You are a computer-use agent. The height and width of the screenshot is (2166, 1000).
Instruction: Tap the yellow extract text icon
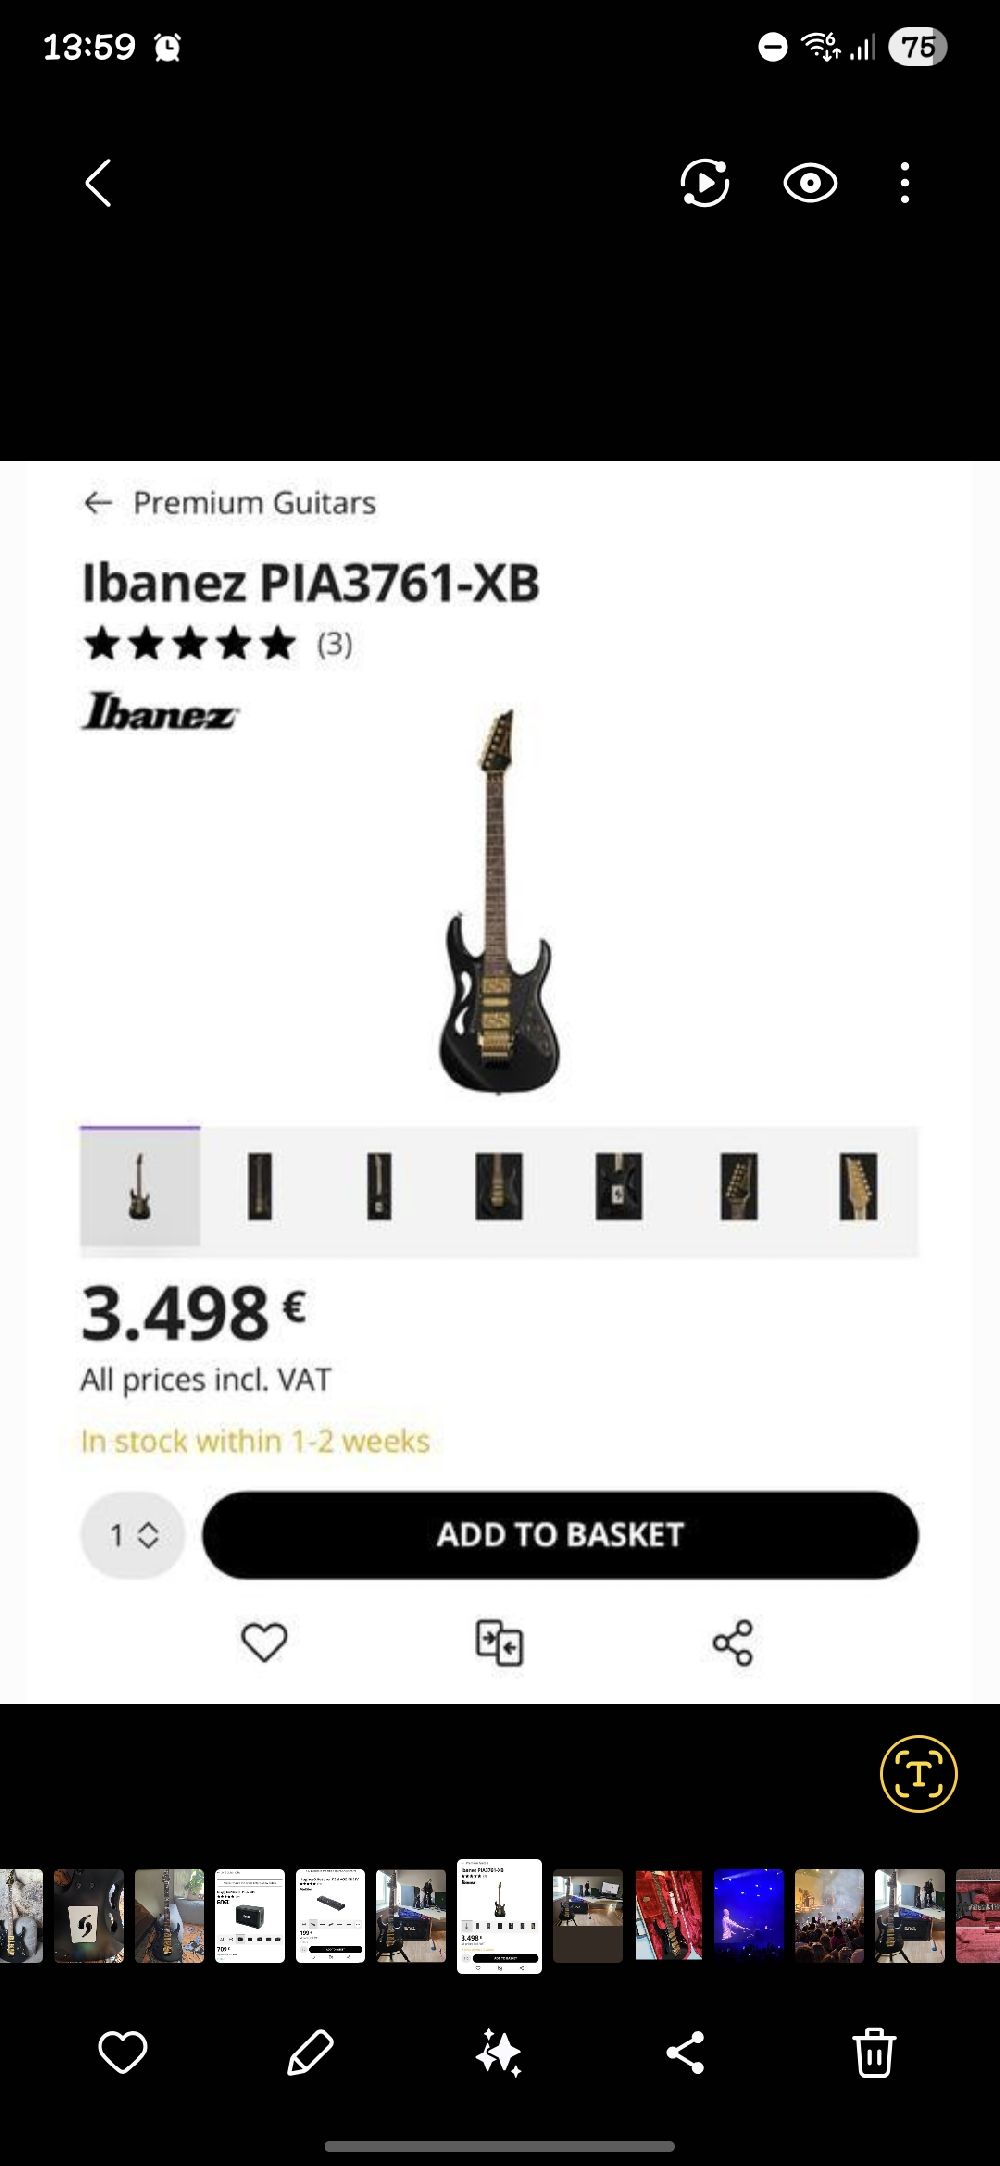coord(918,1774)
